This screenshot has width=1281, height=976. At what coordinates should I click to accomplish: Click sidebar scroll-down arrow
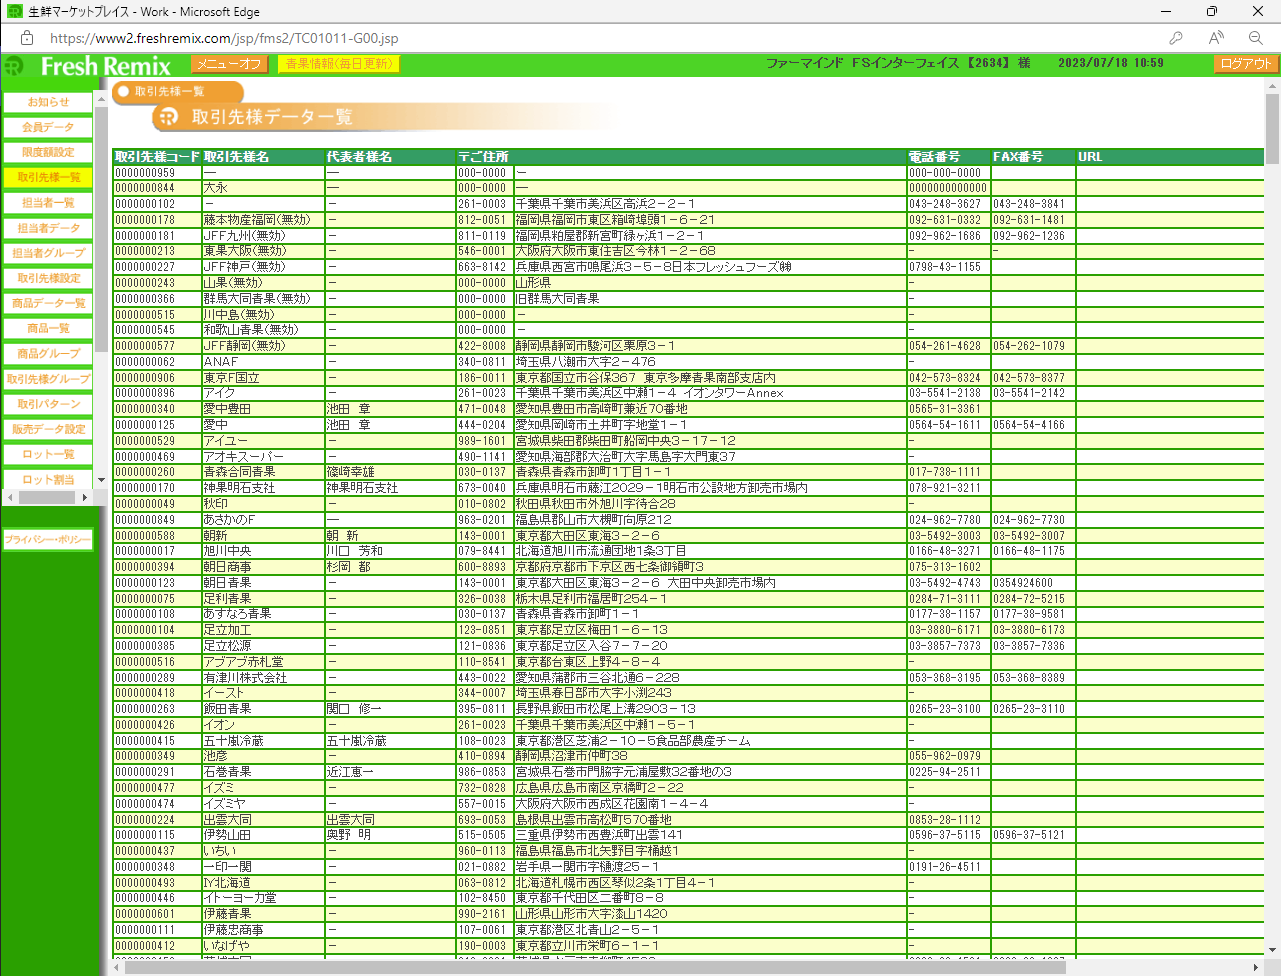(101, 480)
